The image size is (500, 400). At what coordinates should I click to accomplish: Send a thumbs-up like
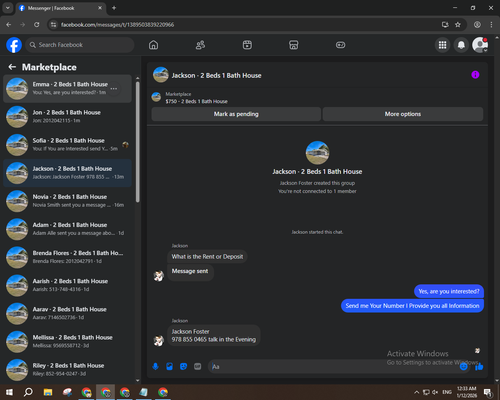coord(479,367)
